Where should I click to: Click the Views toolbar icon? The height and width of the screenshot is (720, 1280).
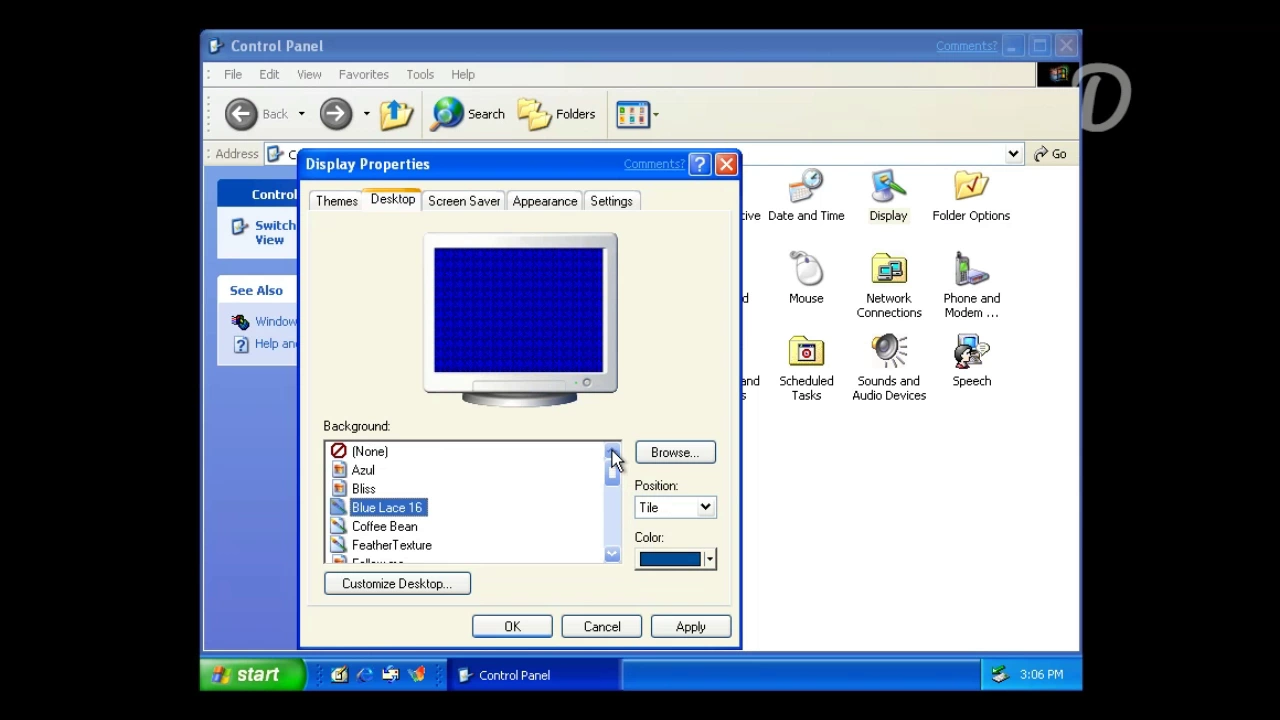pos(633,114)
